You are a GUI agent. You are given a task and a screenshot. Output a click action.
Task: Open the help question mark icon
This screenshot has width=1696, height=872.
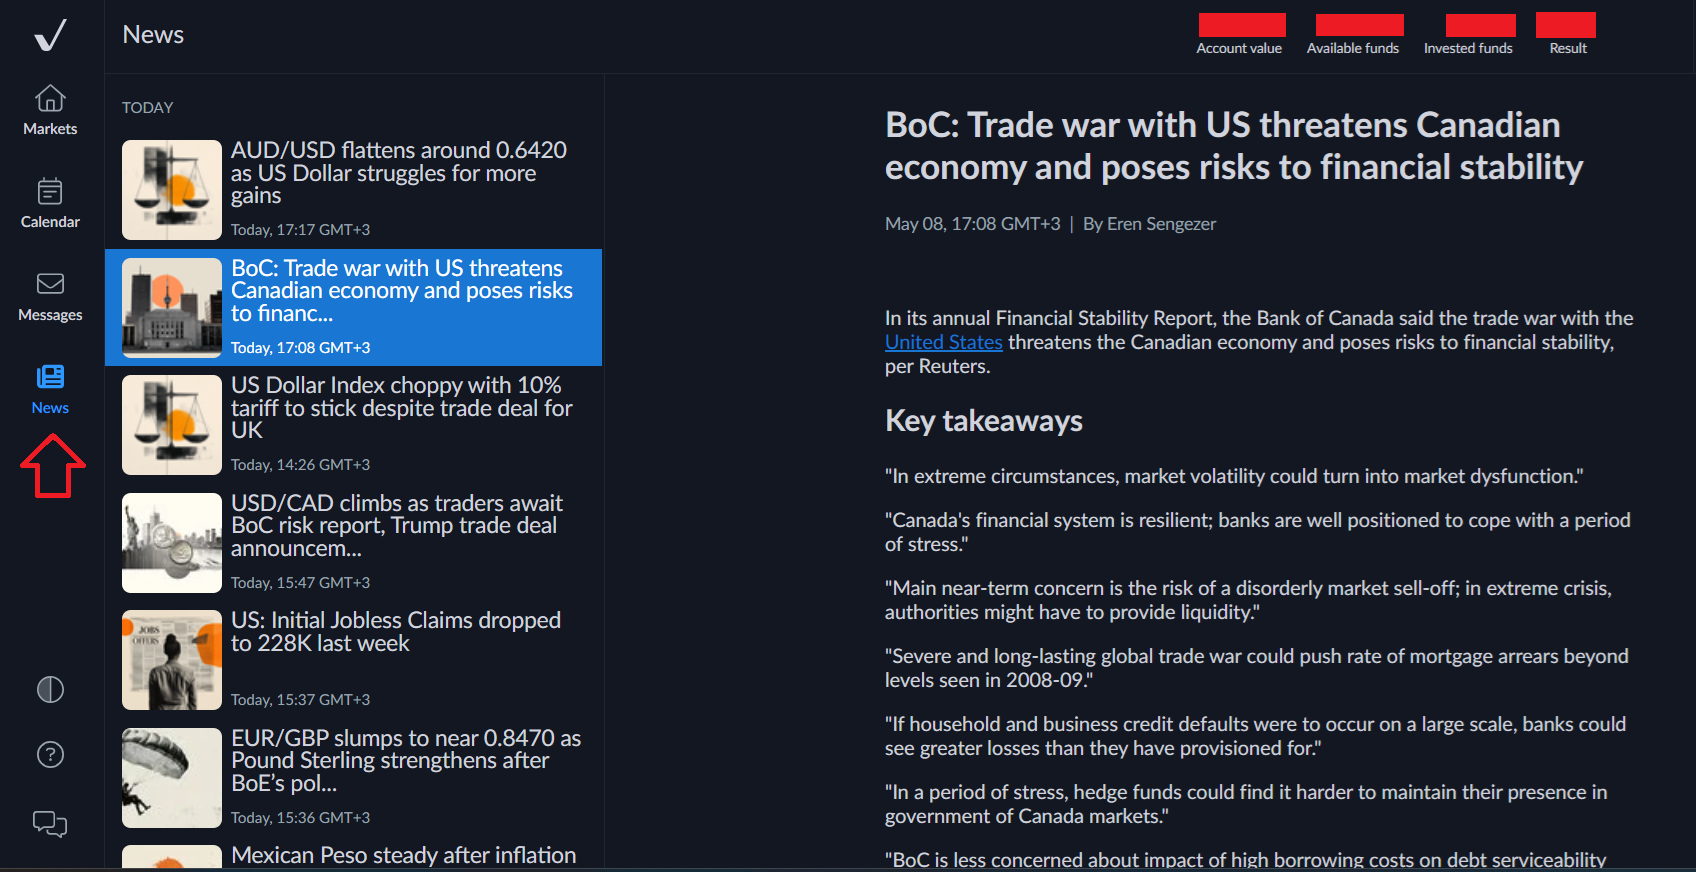(50, 755)
